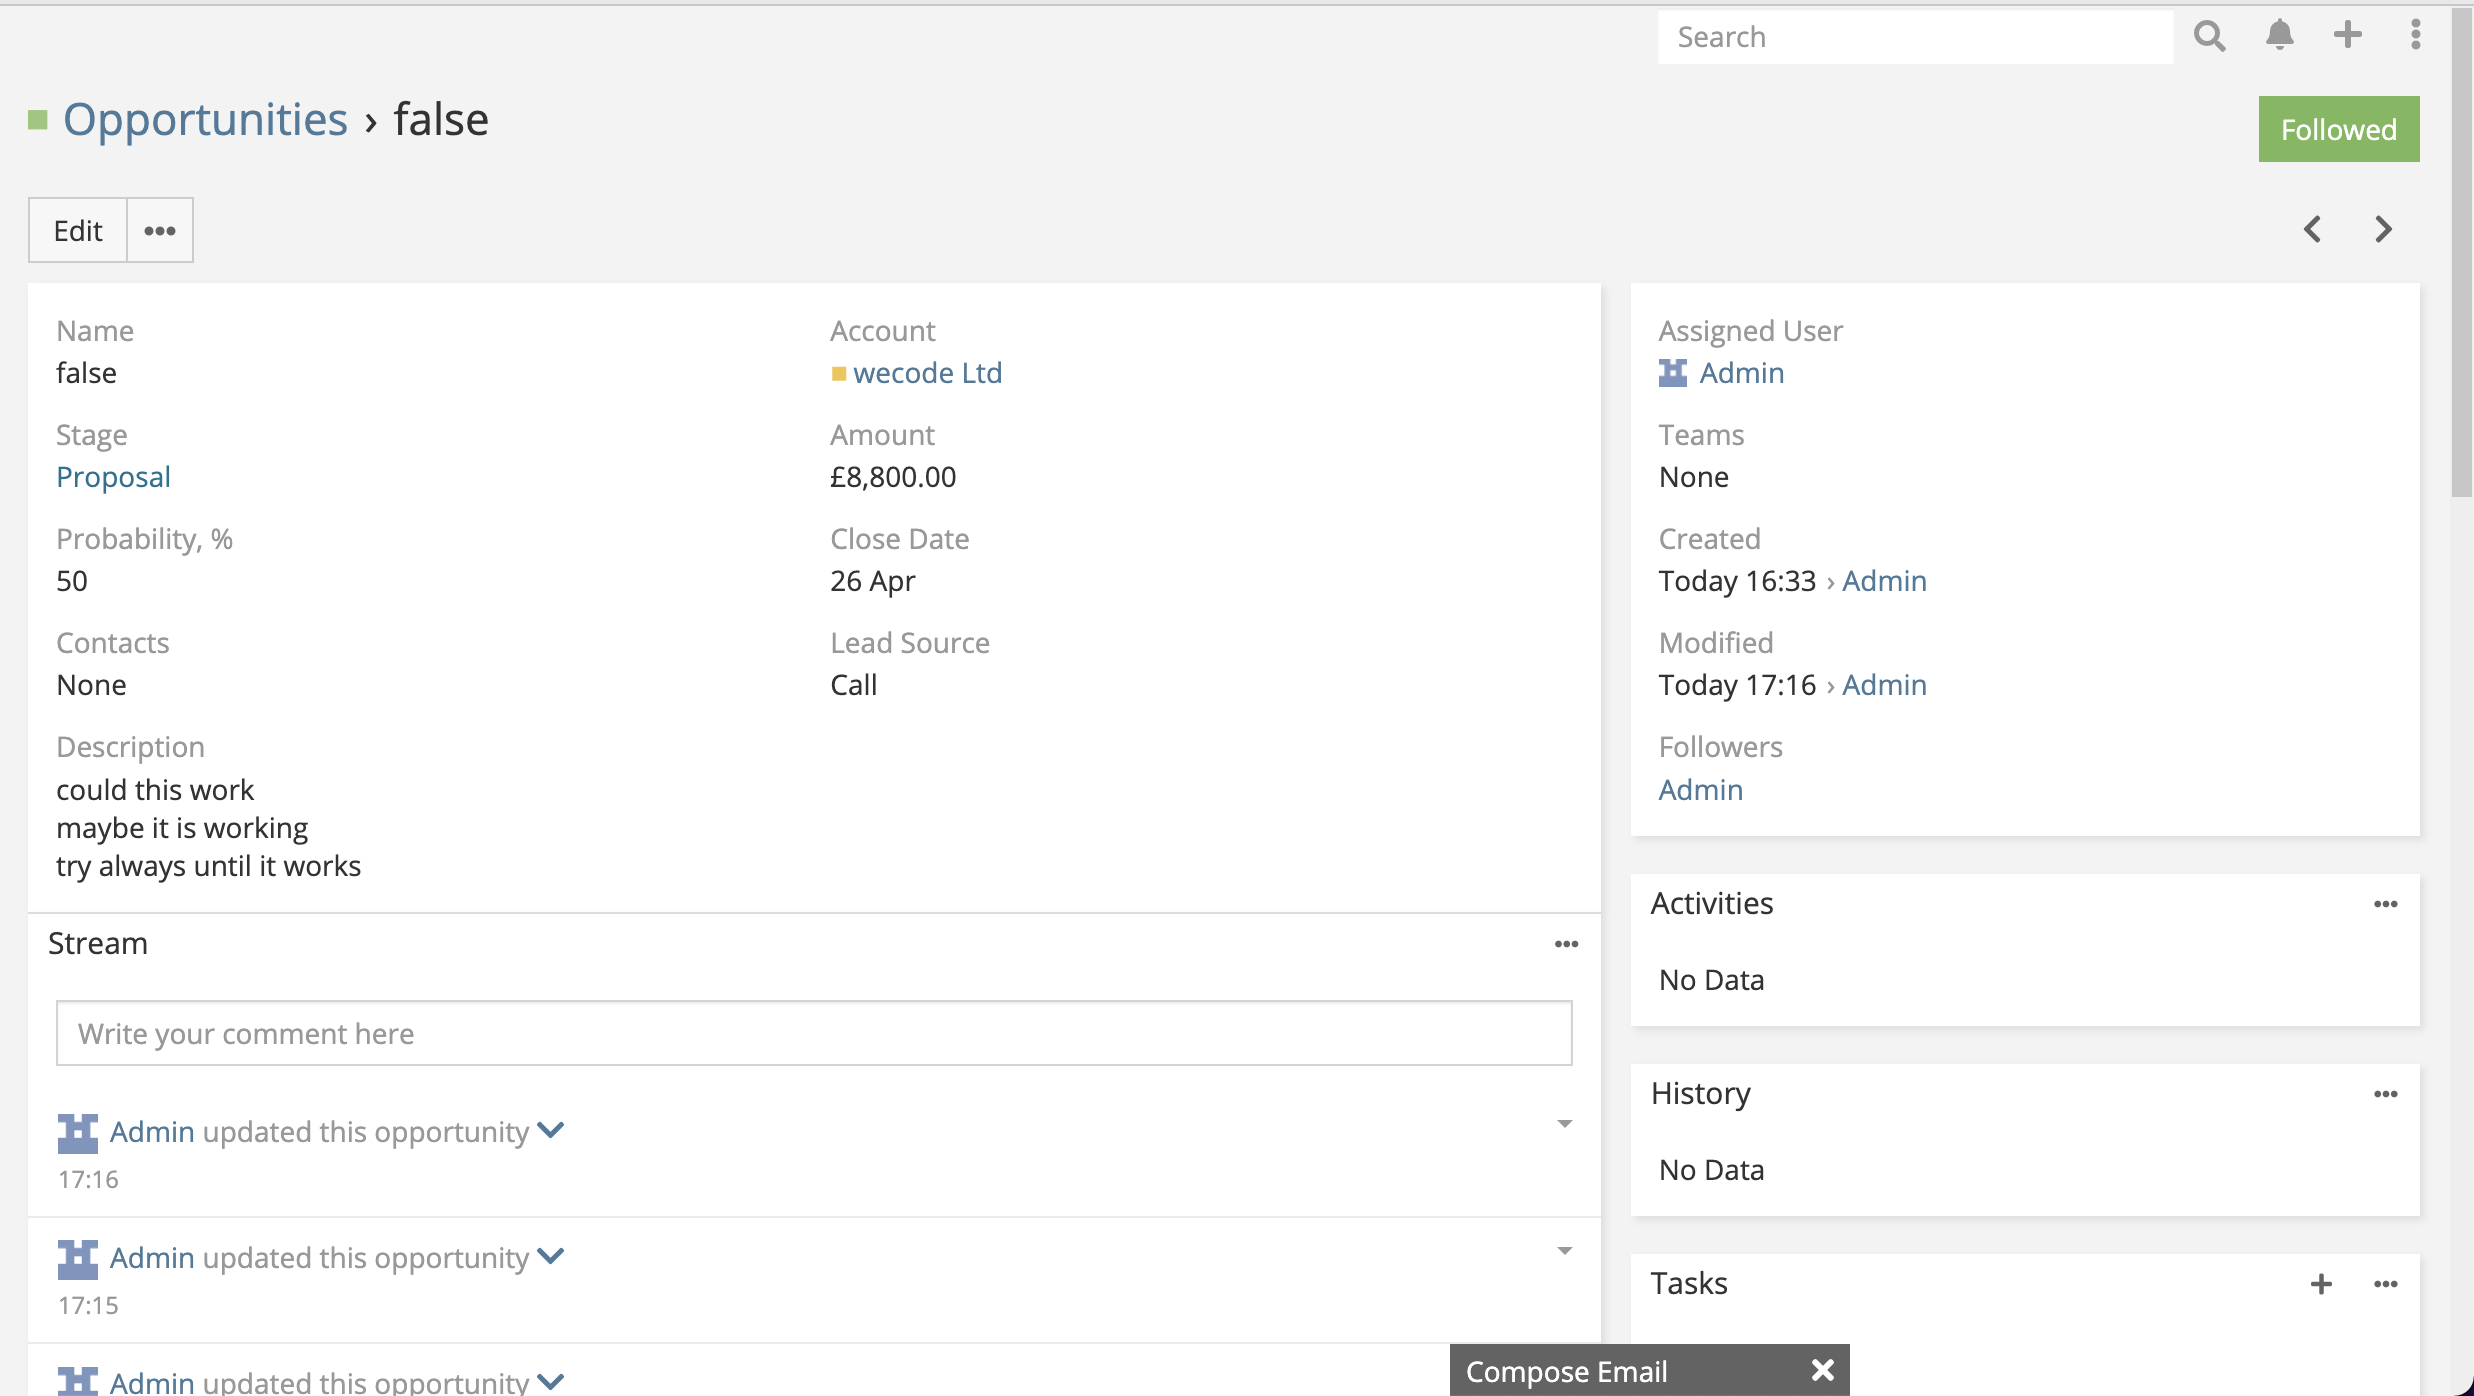Open the History panel options menu
The width and height of the screenshot is (2474, 1396).
(2387, 1093)
